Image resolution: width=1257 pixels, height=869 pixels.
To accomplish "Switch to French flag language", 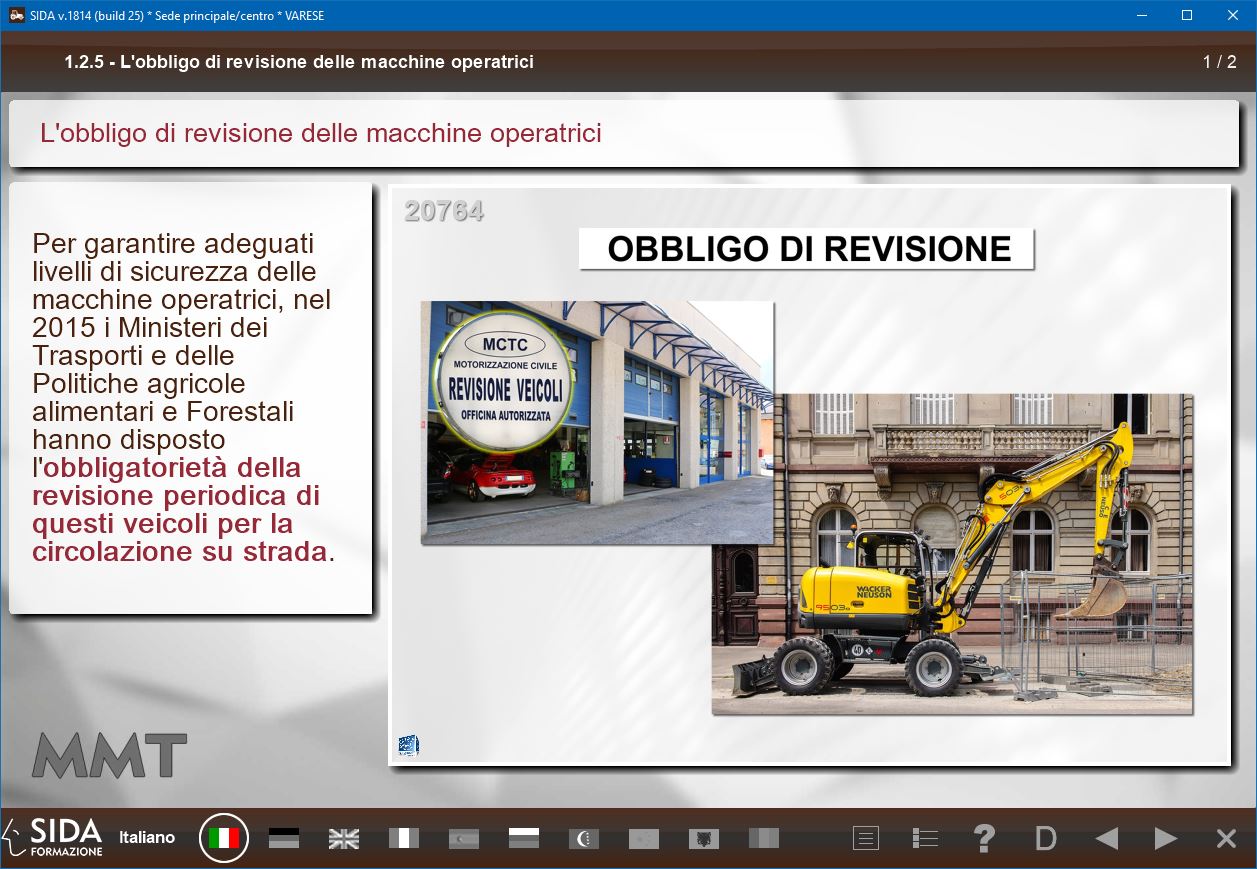I will (x=404, y=838).
